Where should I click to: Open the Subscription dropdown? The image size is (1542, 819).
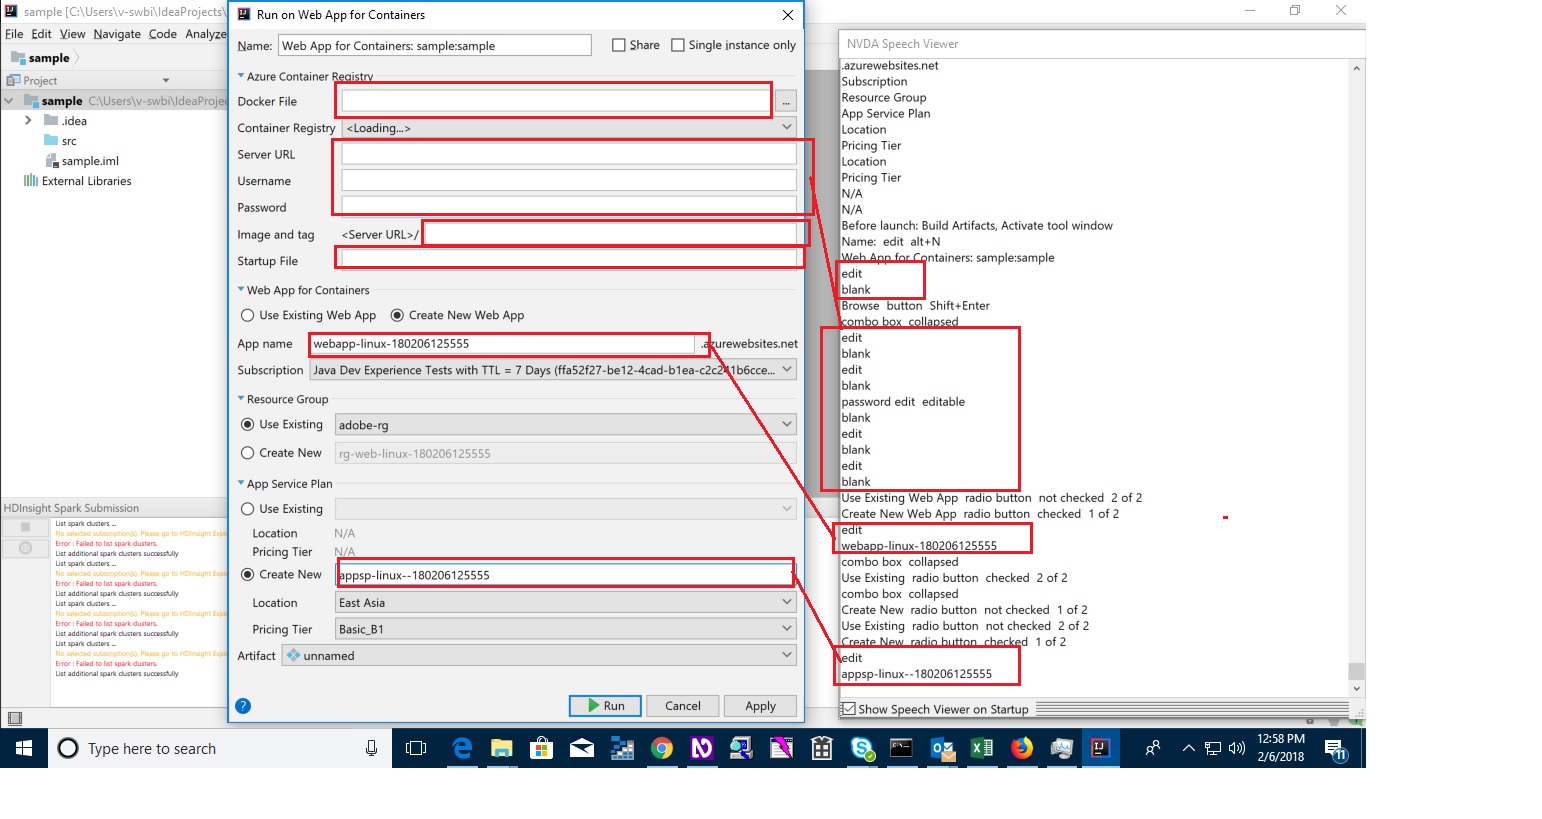787,369
